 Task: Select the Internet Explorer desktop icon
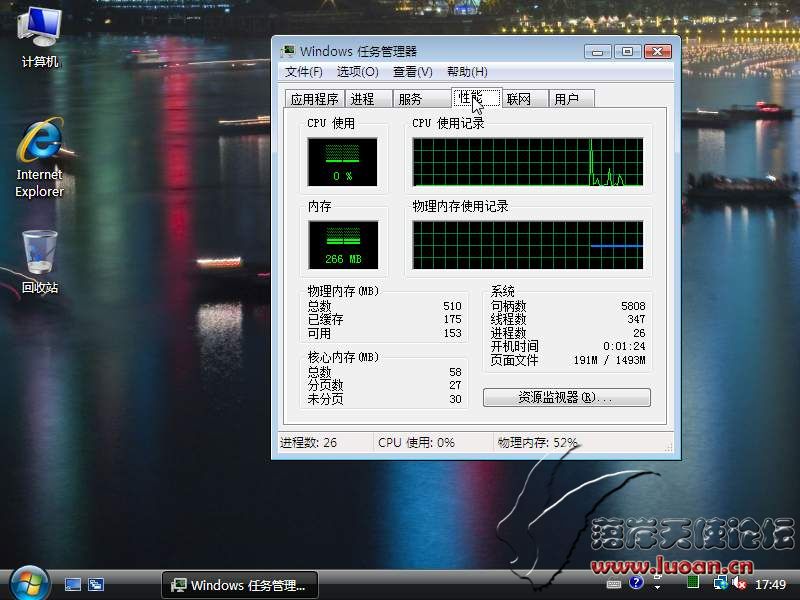(39, 158)
